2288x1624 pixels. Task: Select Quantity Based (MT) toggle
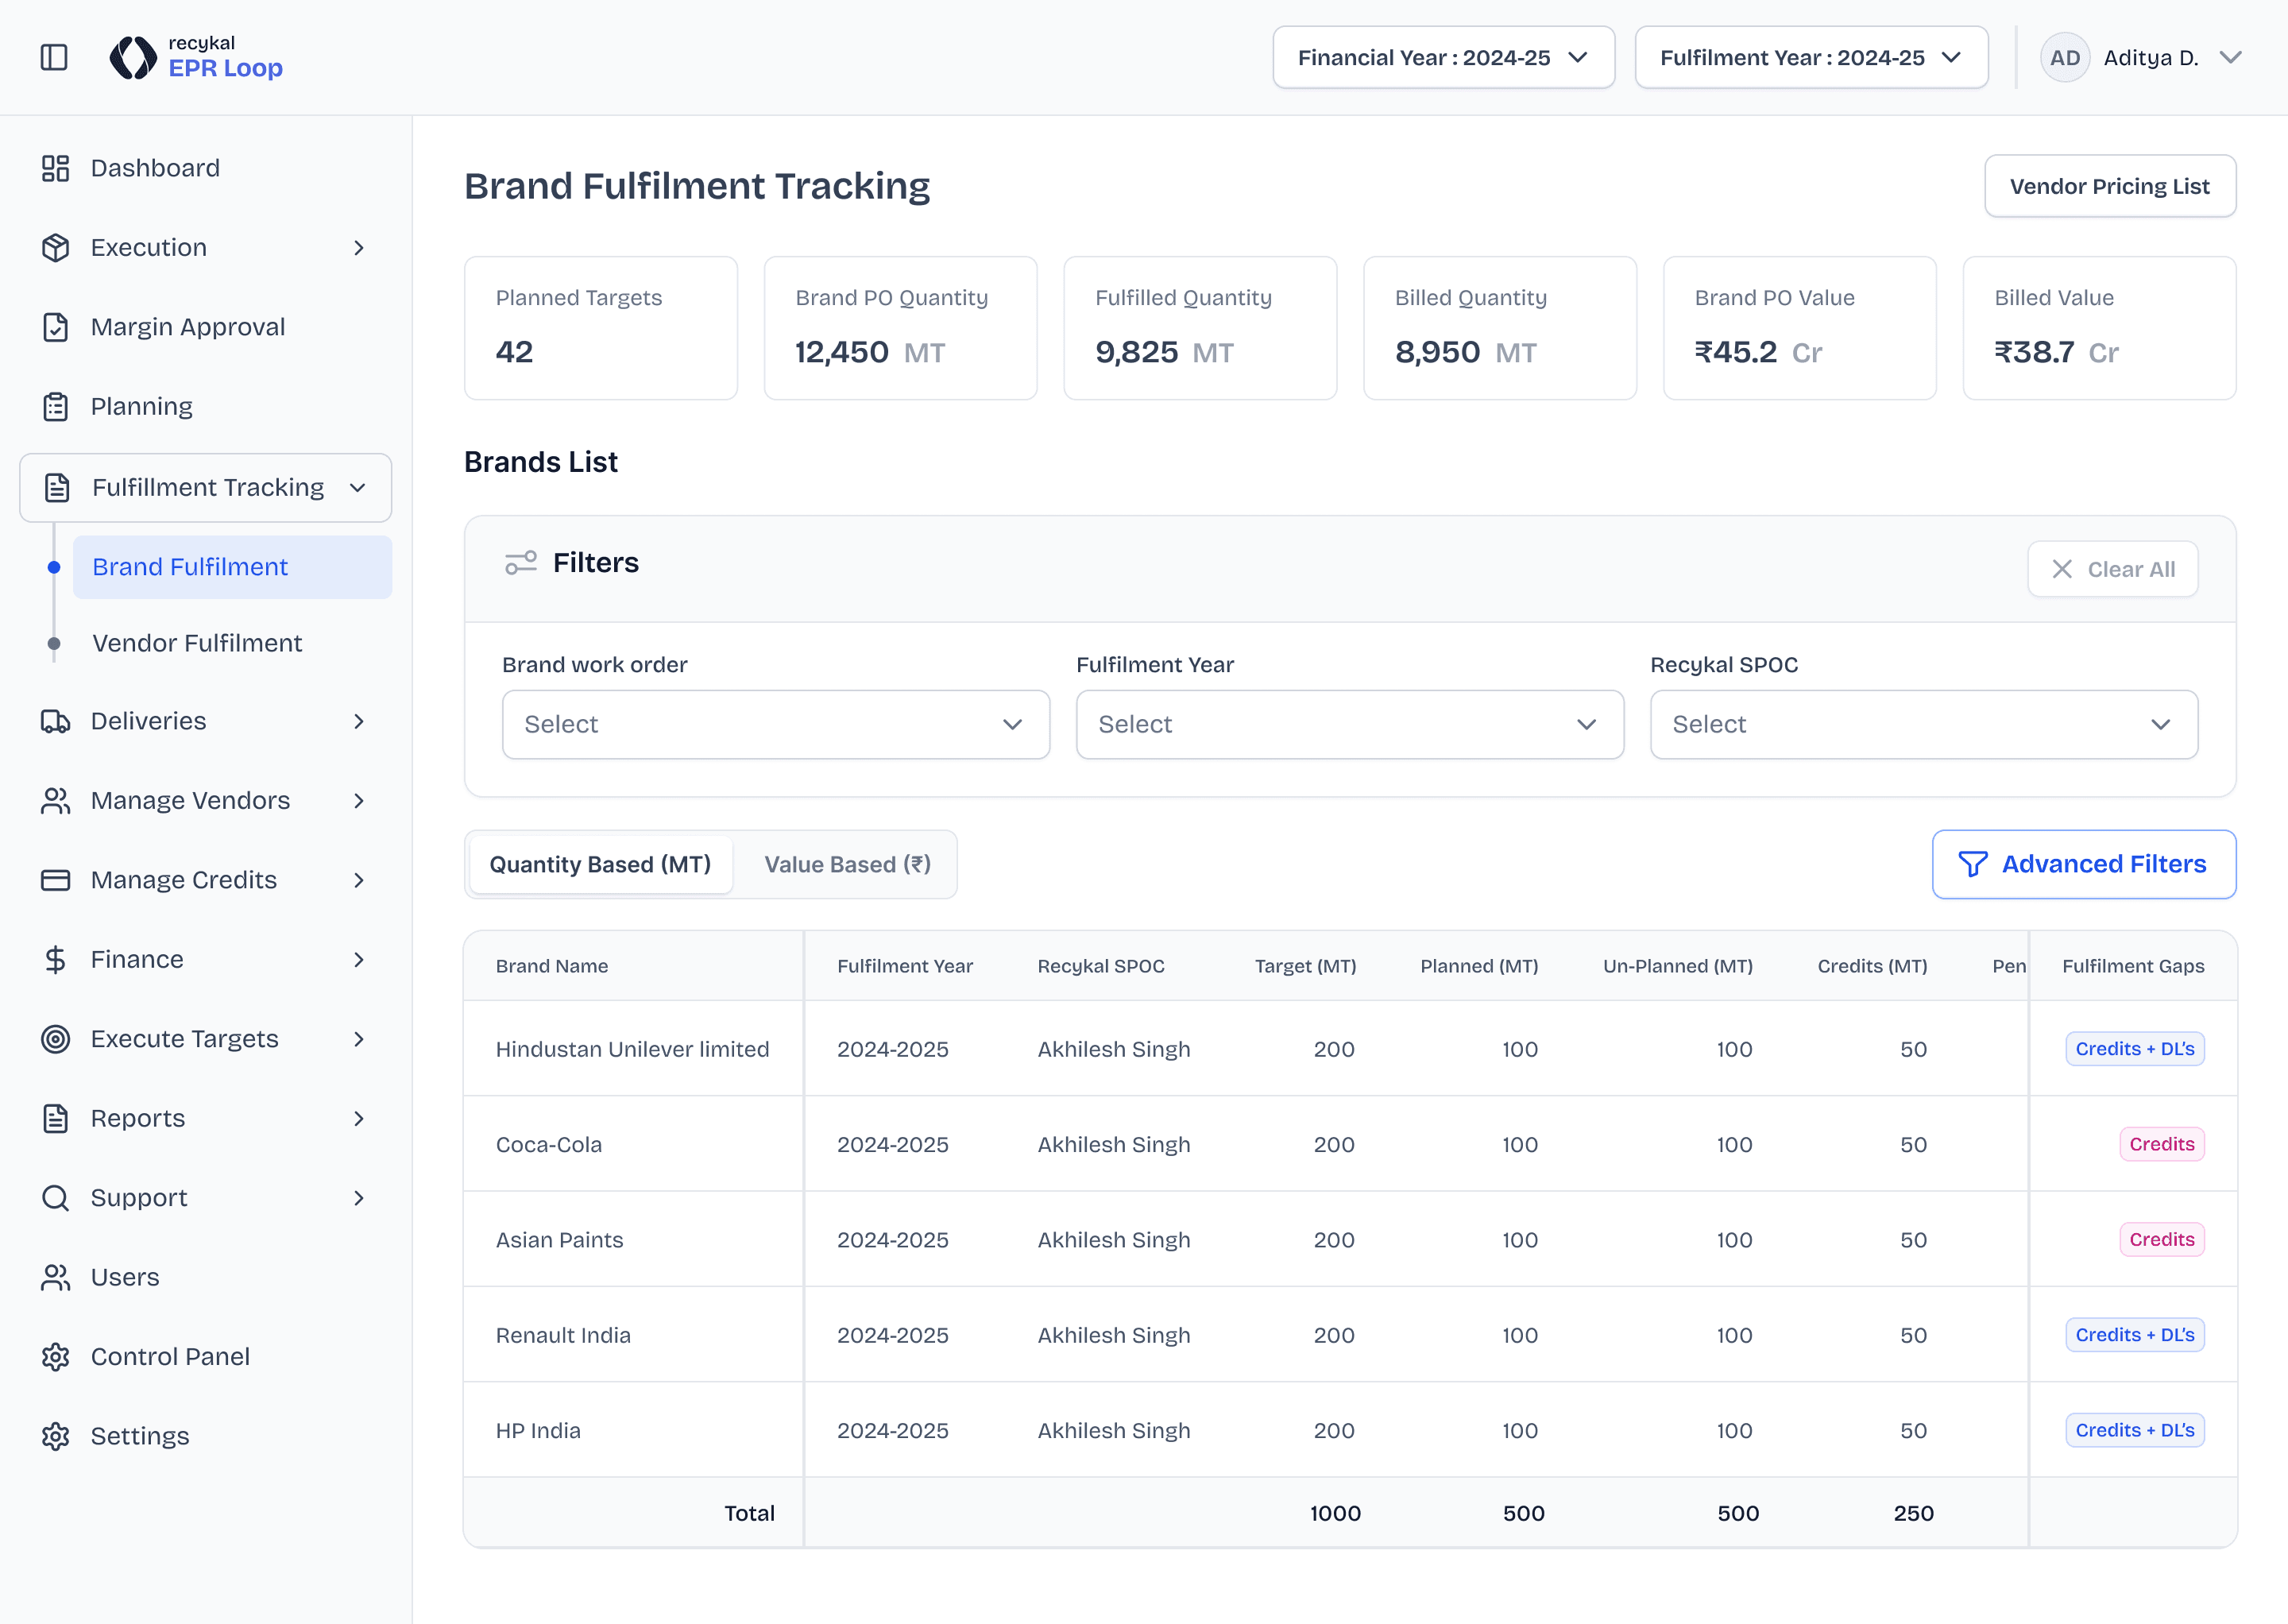(x=600, y=864)
